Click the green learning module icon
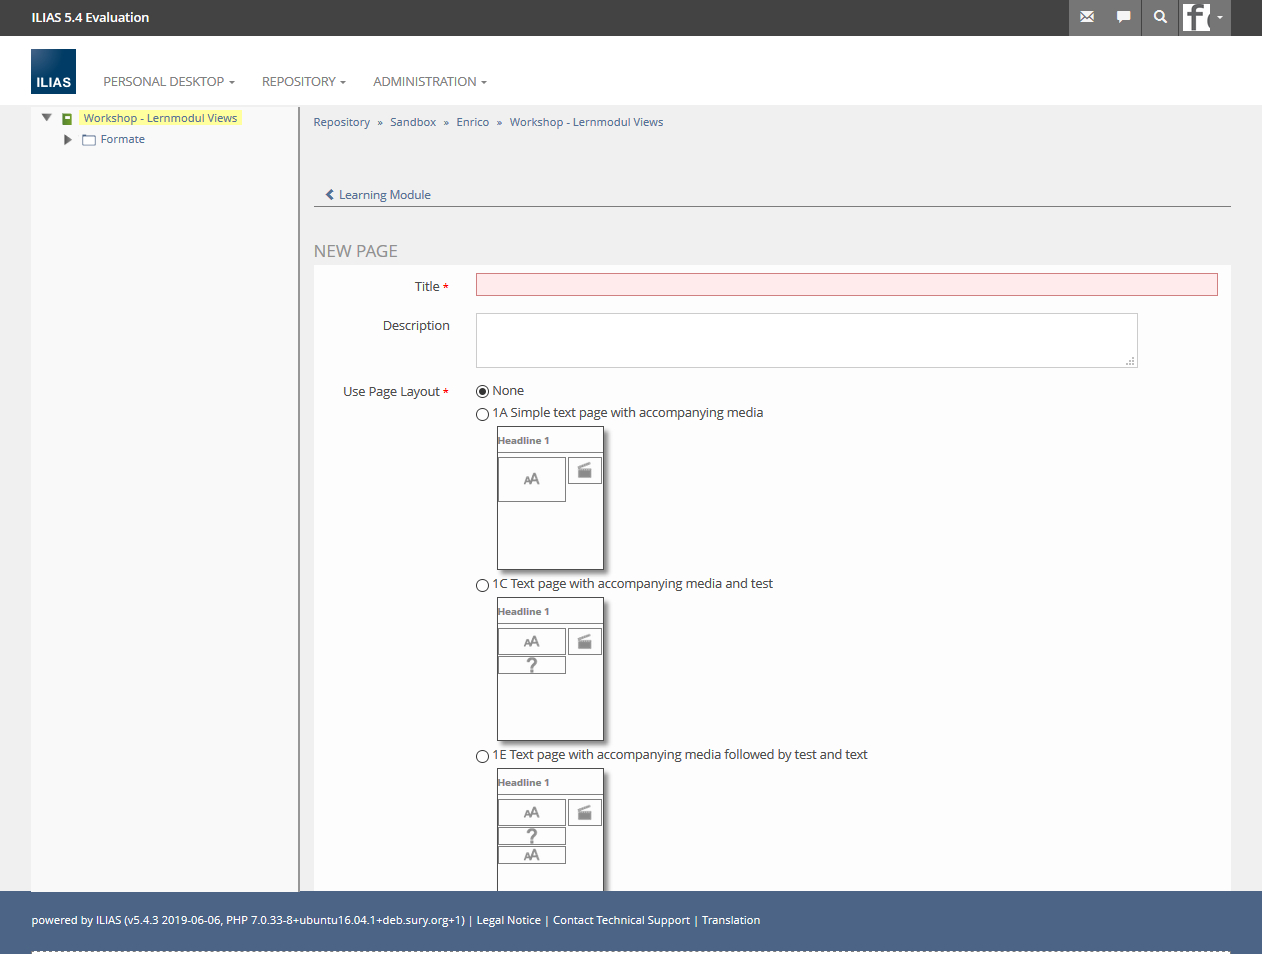 click(67, 119)
